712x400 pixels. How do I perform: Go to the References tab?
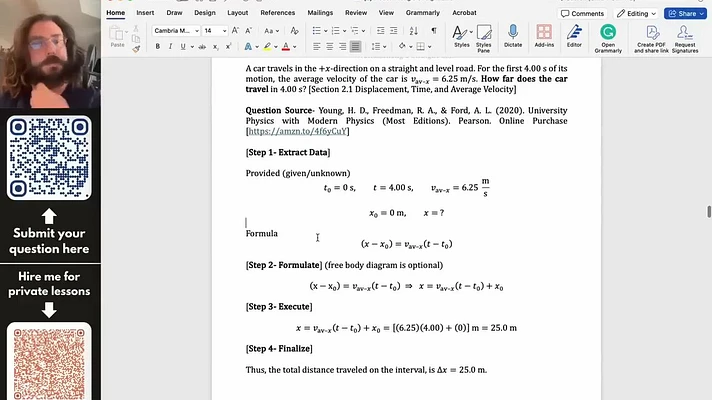click(277, 13)
